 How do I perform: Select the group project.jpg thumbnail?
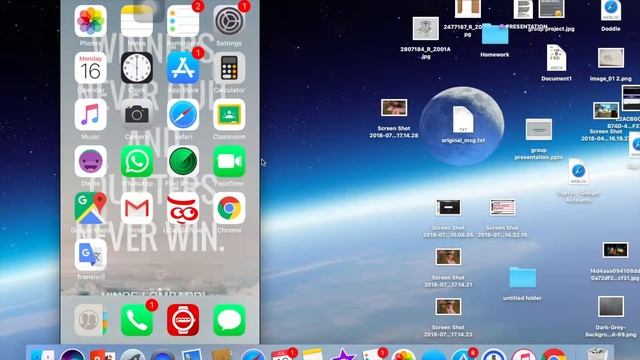[x=551, y=9]
